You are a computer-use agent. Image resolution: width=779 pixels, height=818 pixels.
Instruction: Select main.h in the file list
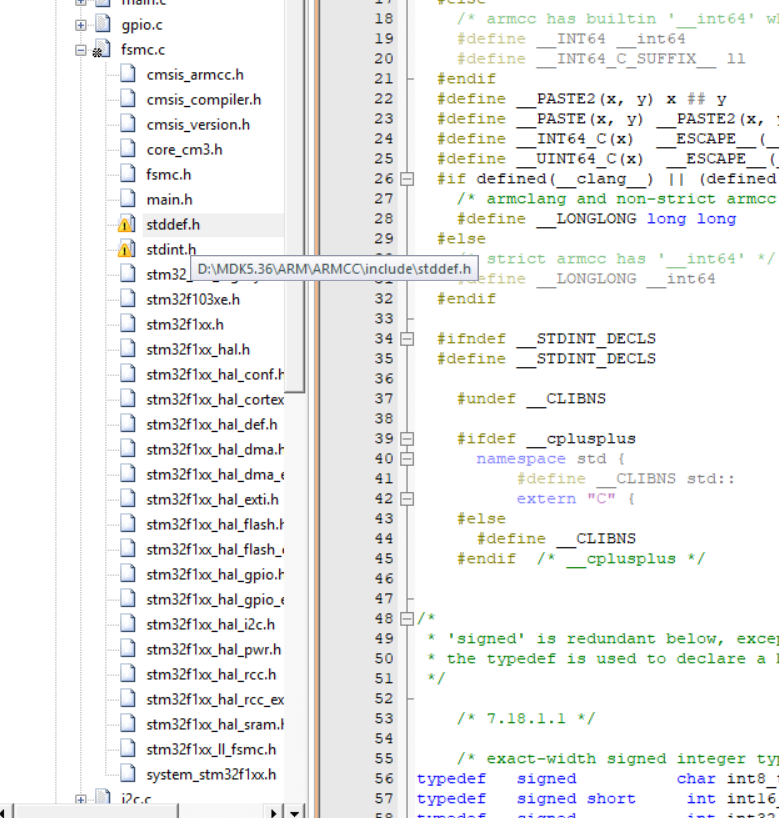point(169,200)
